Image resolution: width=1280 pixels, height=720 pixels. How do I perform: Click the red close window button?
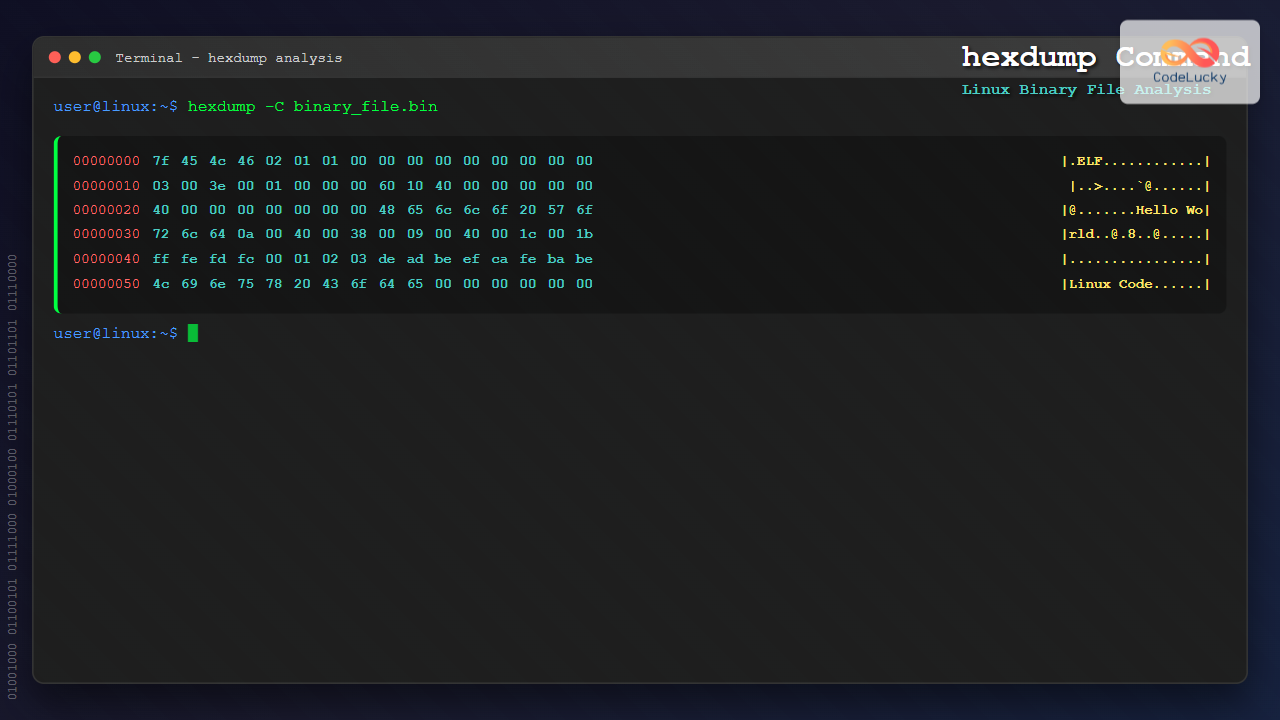pos(55,58)
